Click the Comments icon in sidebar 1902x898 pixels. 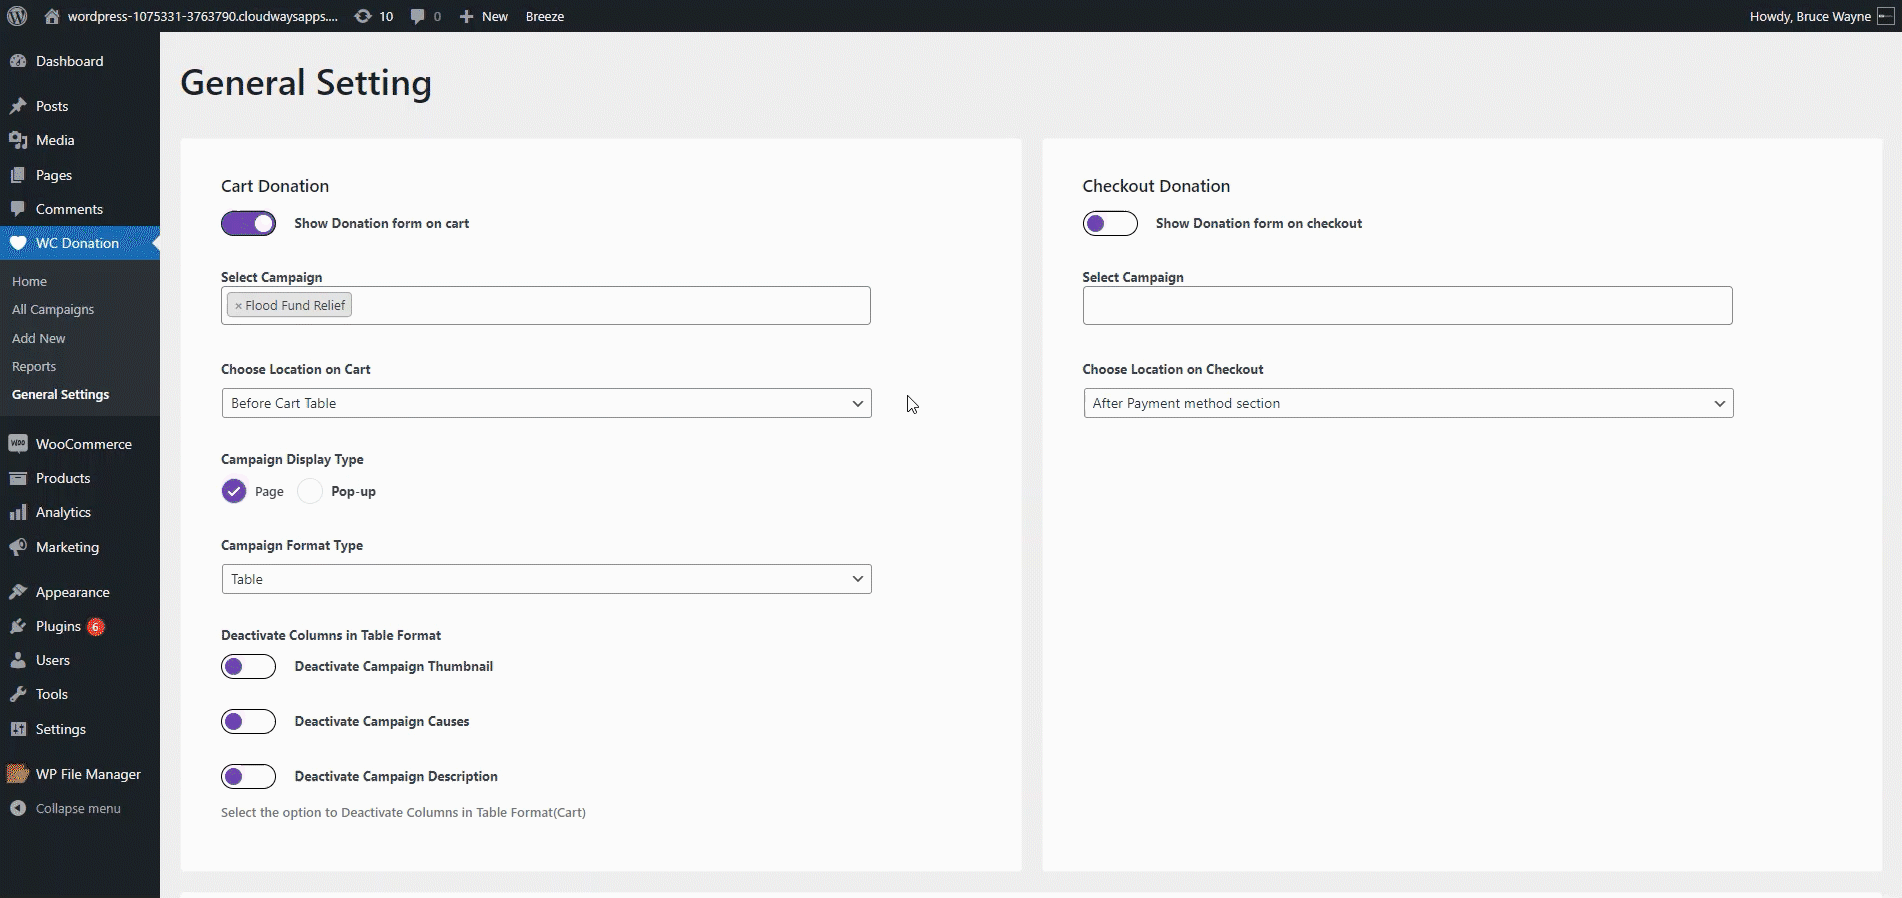point(18,209)
